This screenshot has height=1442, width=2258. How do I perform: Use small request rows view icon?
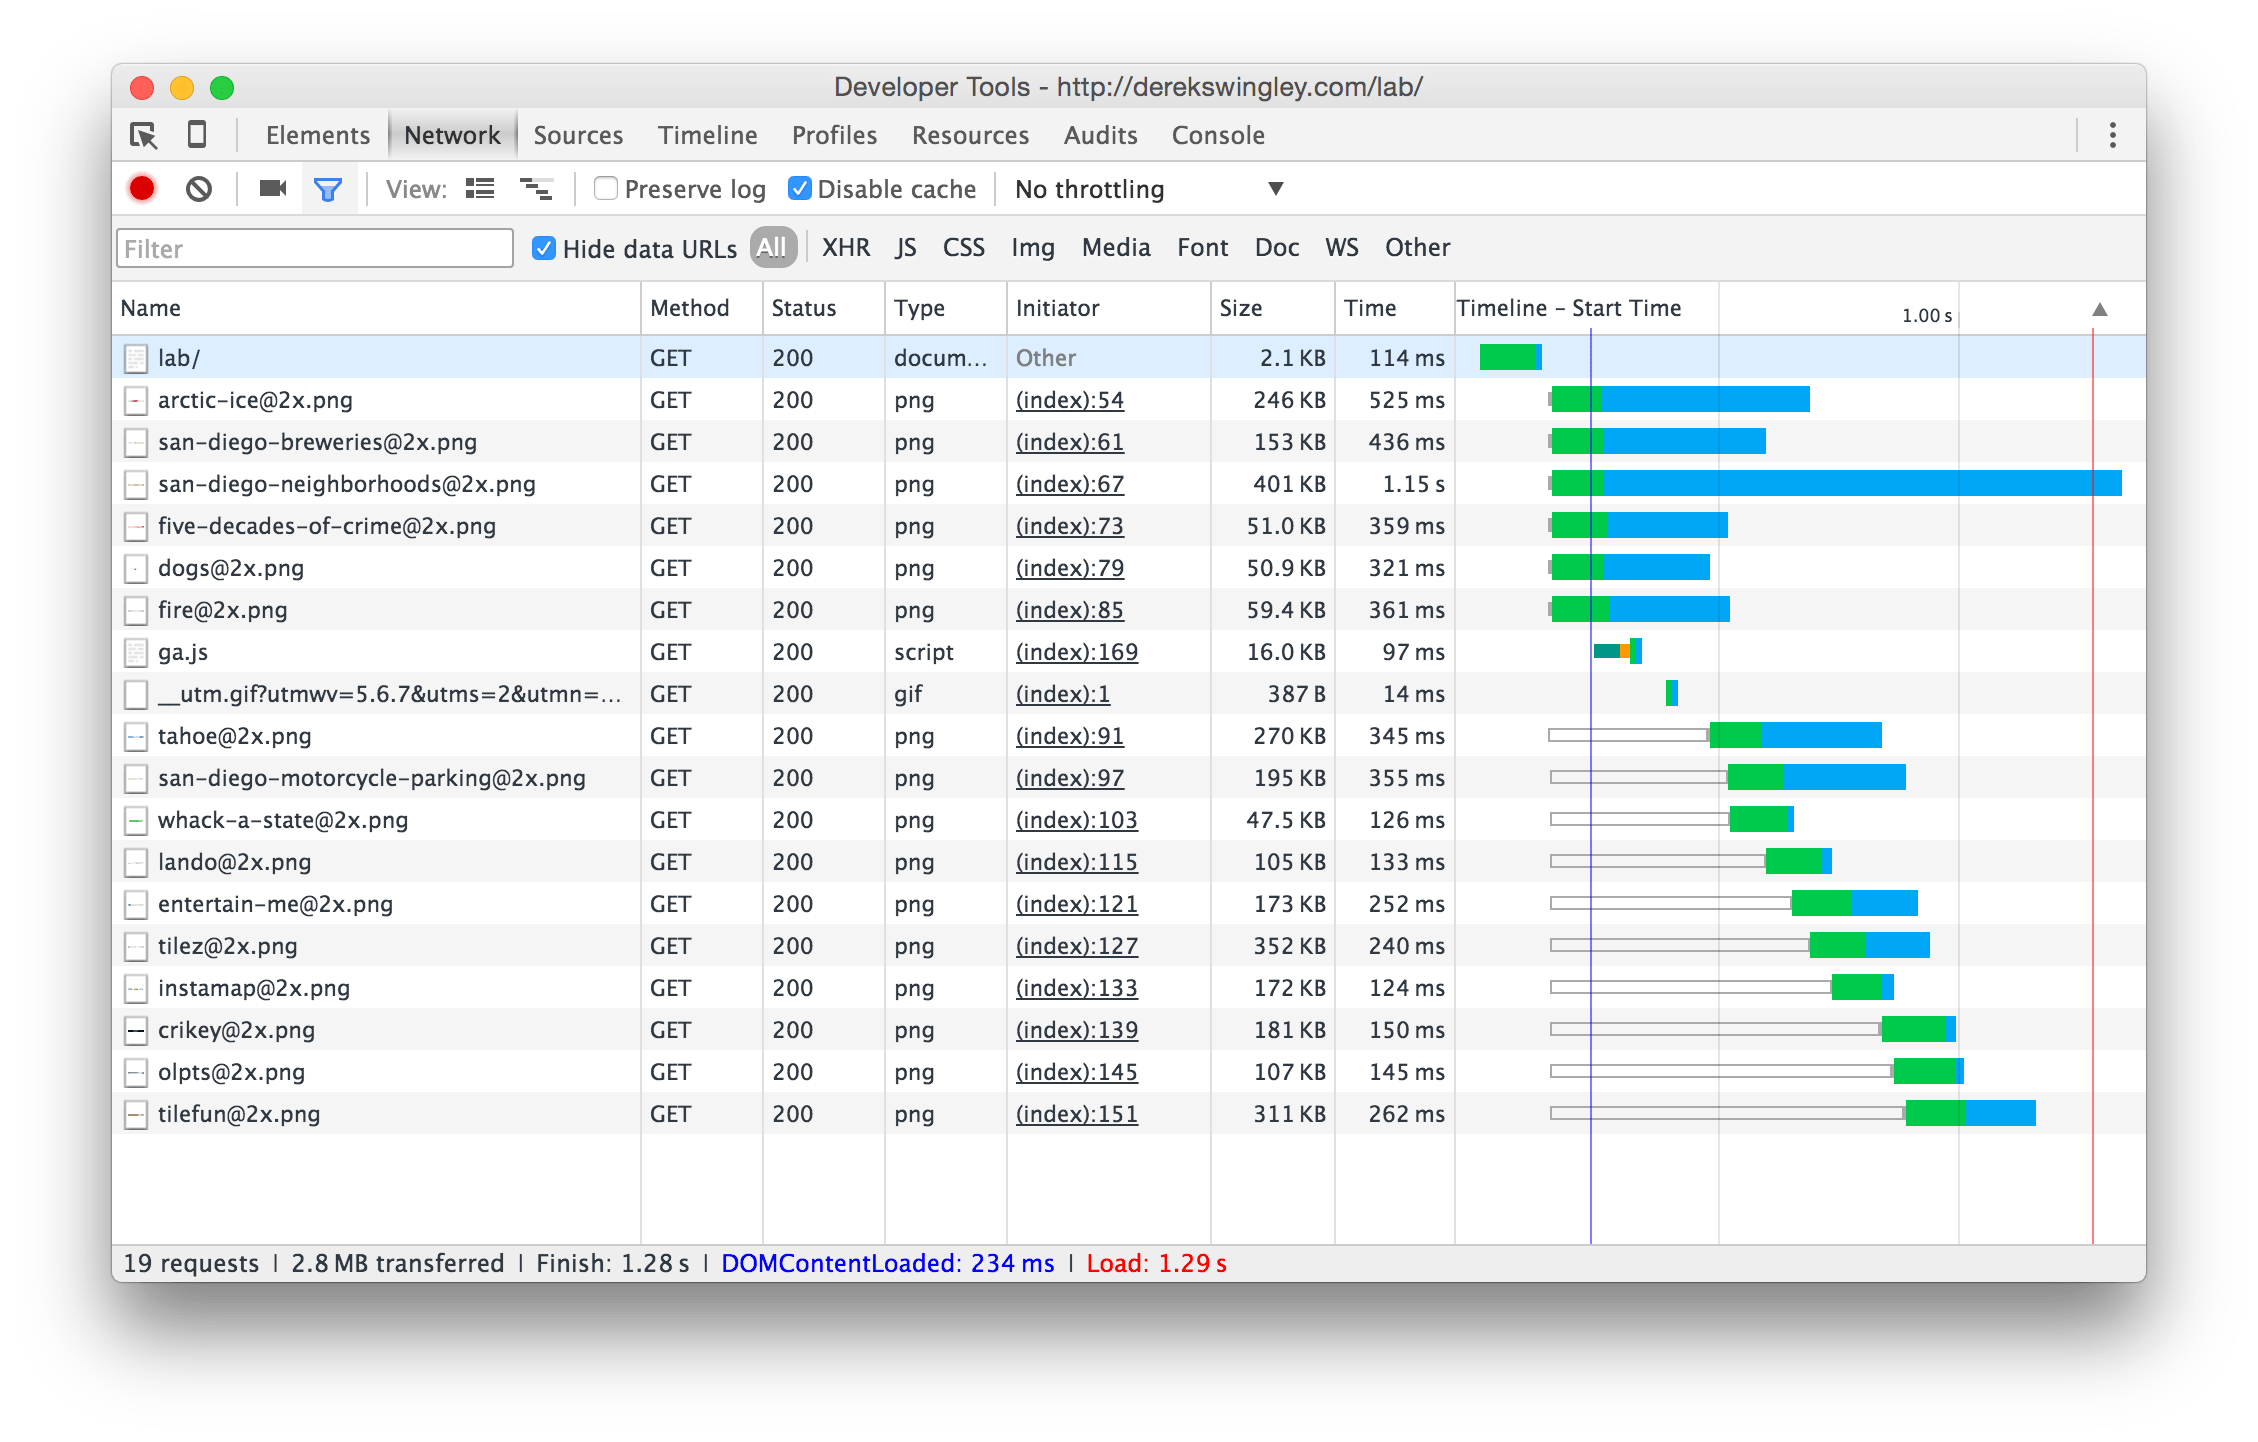536,189
